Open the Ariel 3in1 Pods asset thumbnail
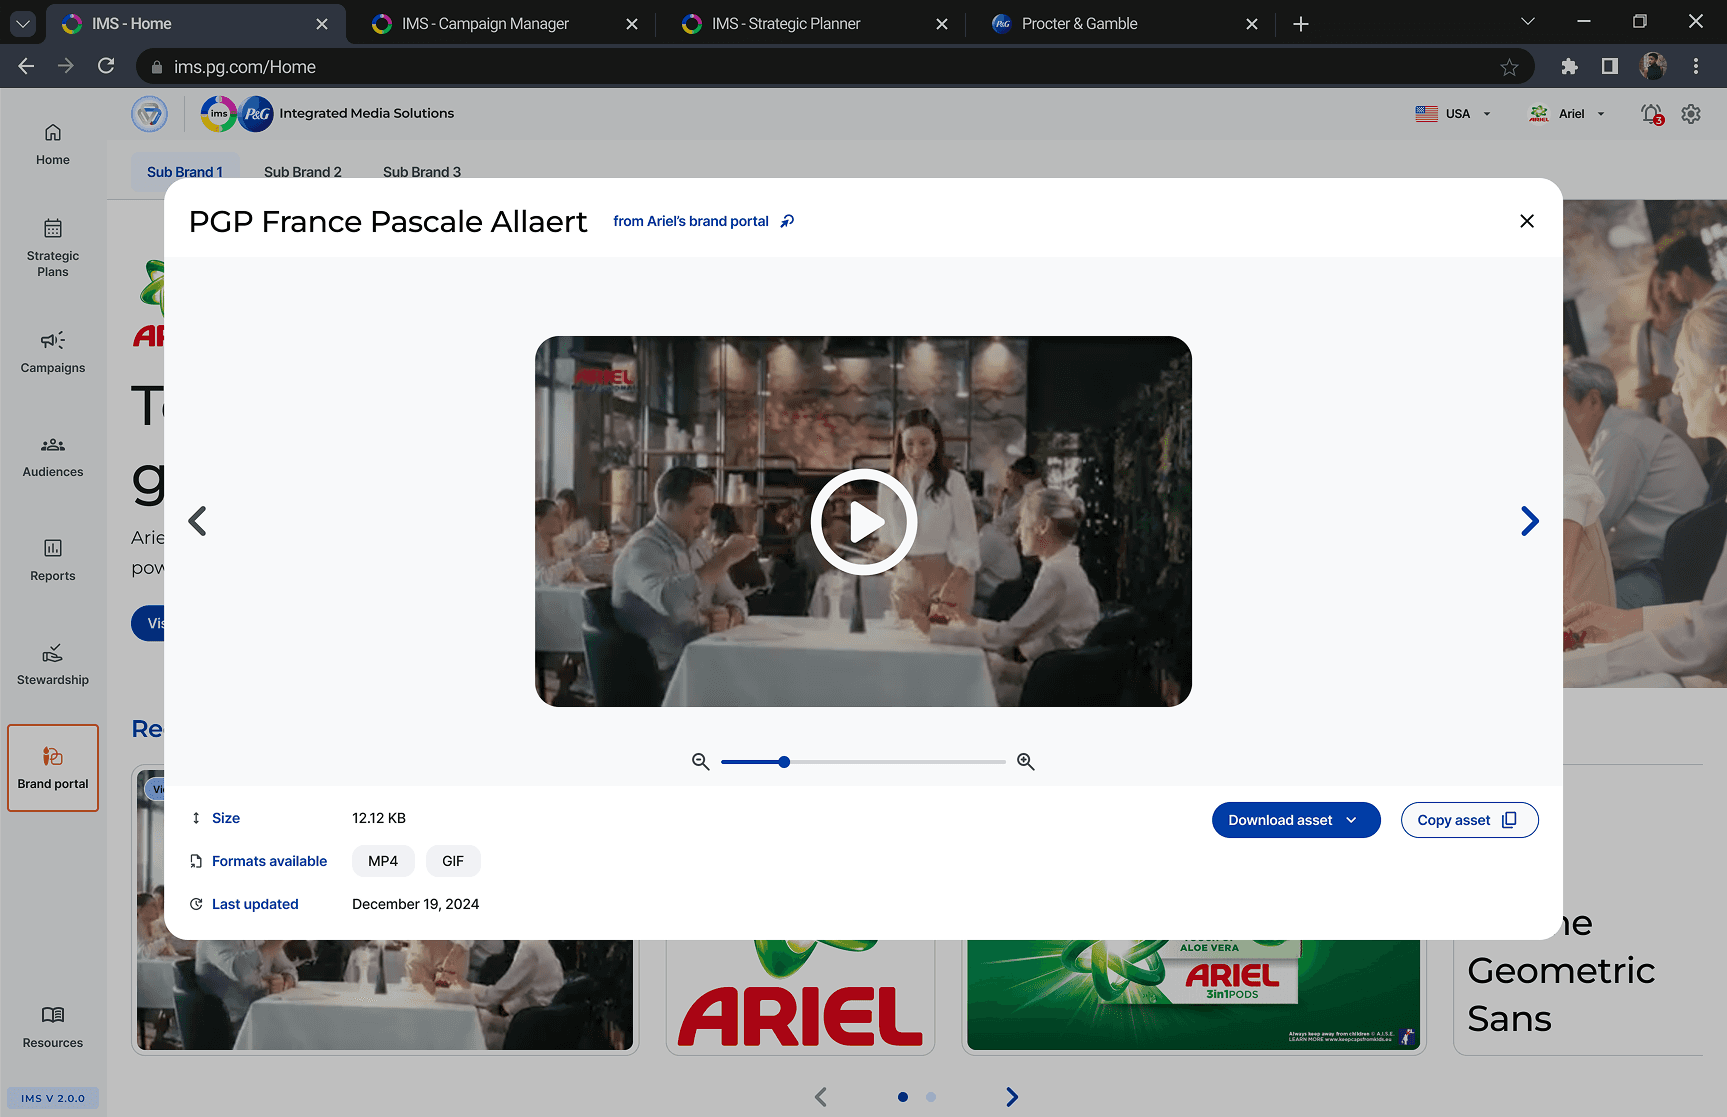 click(x=1193, y=995)
